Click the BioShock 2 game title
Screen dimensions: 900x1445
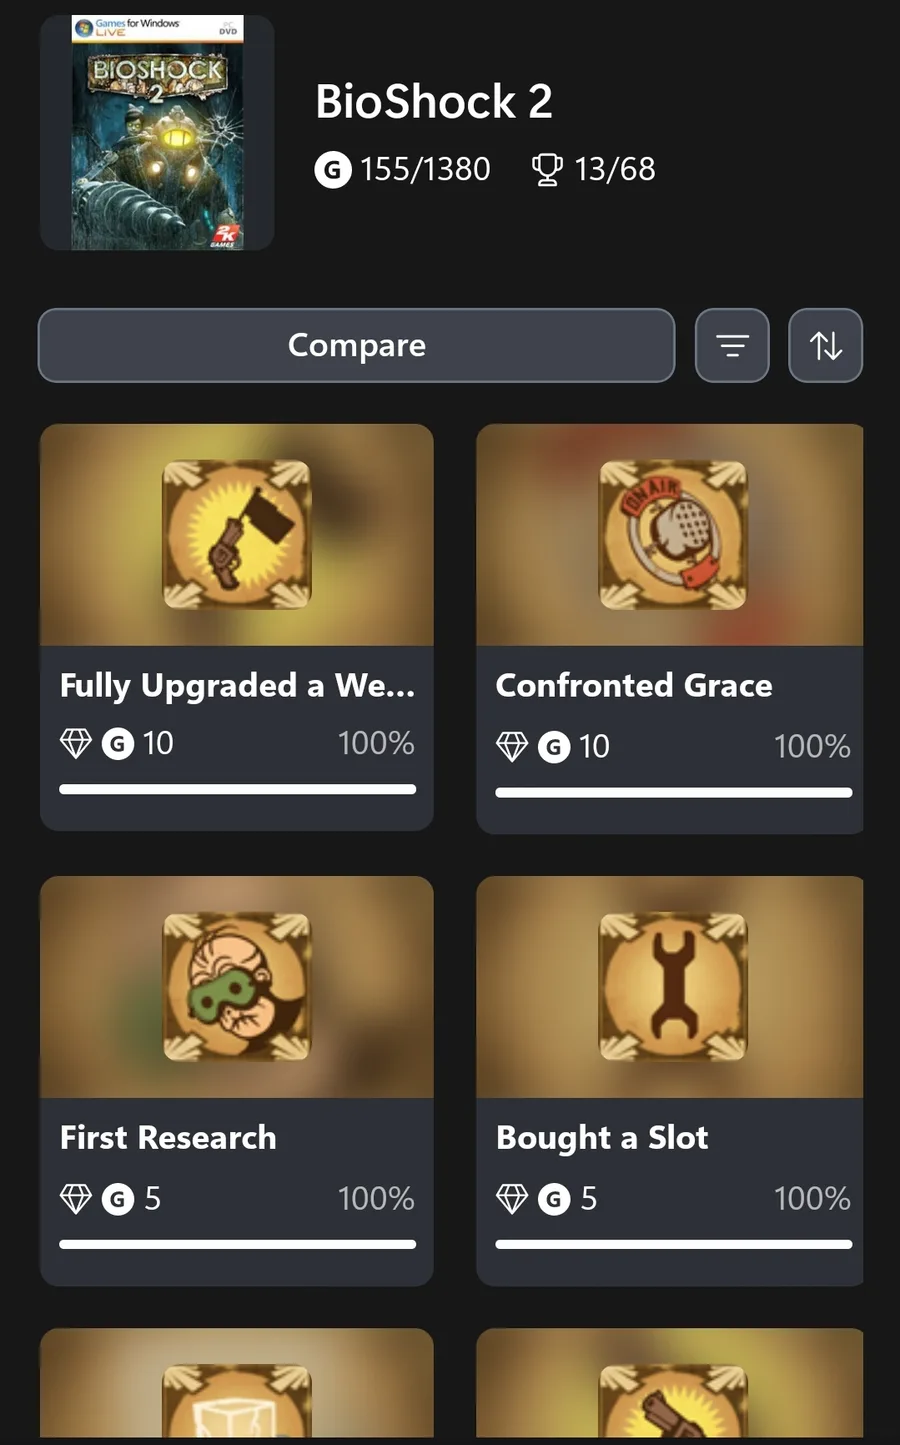(x=434, y=102)
